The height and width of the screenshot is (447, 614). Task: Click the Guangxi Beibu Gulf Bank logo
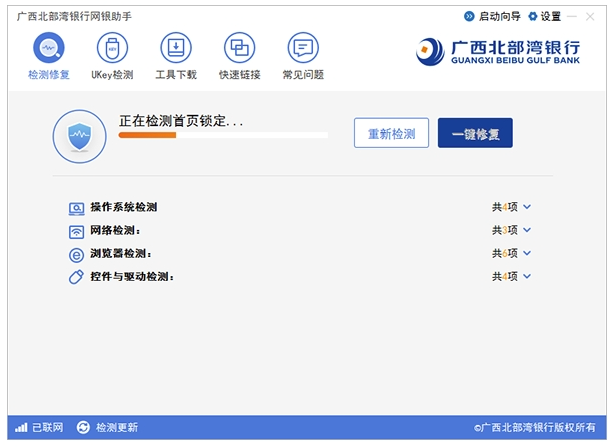tap(498, 52)
